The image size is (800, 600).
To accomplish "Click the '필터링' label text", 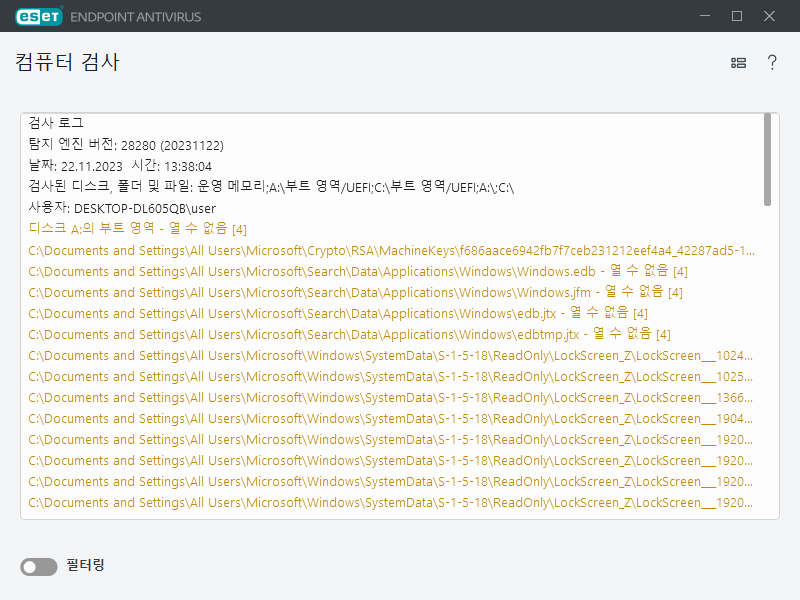I will tap(85, 565).
